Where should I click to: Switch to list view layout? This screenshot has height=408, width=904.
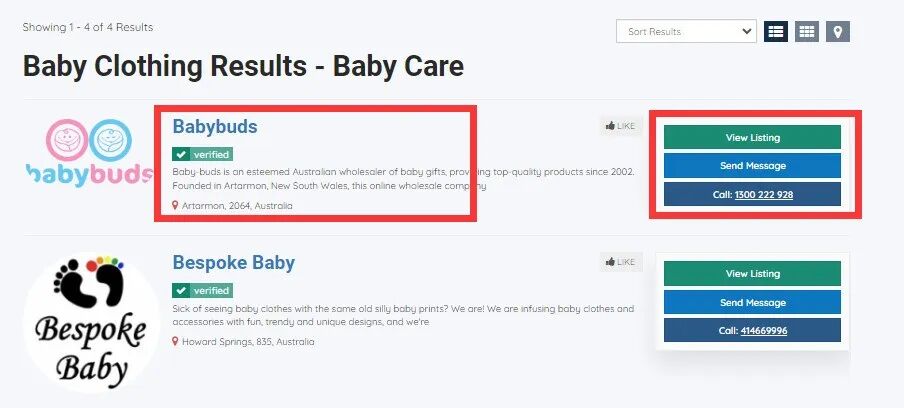point(776,31)
